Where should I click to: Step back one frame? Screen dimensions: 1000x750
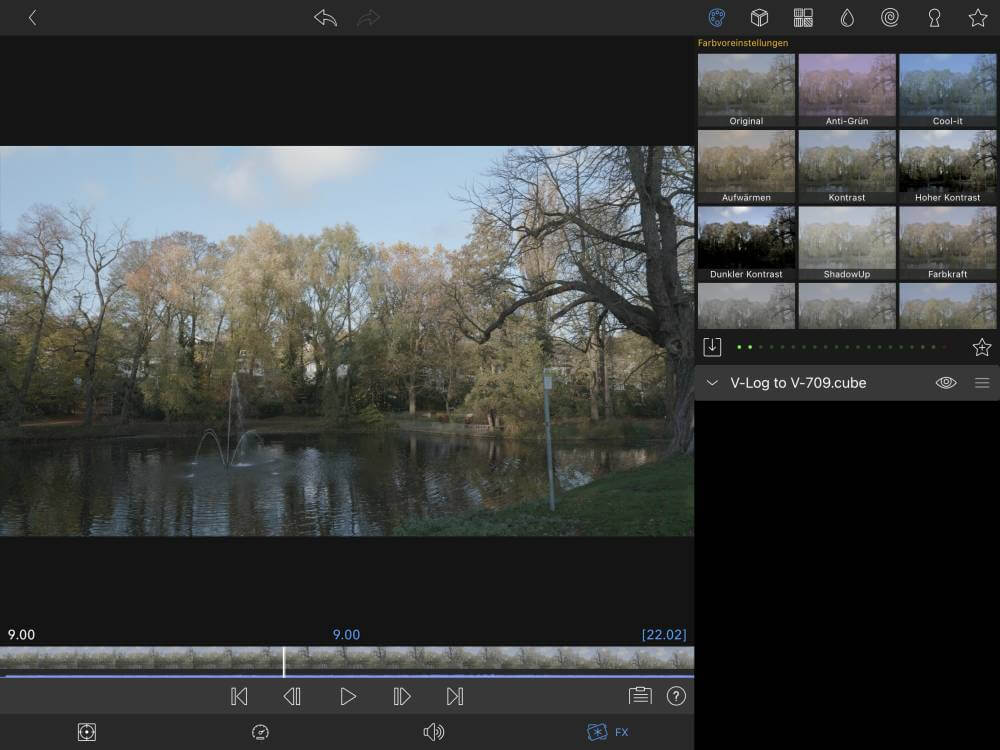click(x=292, y=696)
